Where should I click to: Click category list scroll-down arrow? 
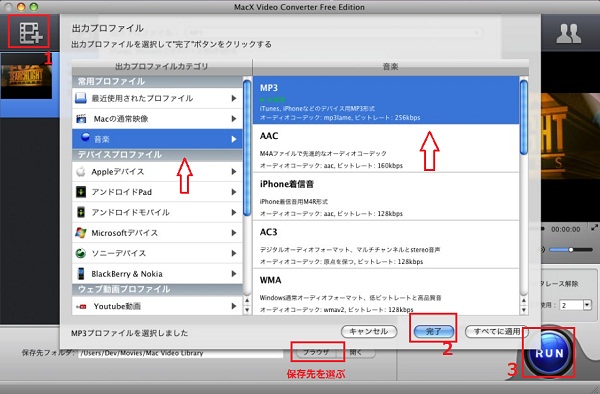point(247,310)
